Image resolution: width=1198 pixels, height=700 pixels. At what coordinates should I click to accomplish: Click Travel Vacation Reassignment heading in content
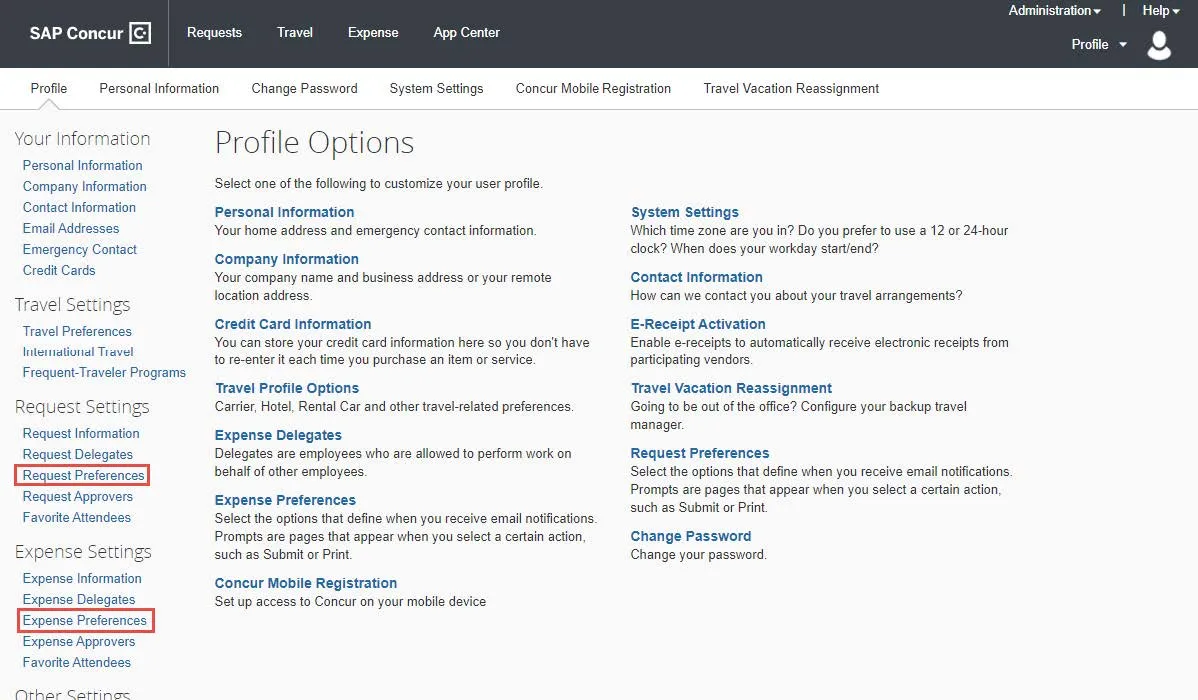(731, 389)
